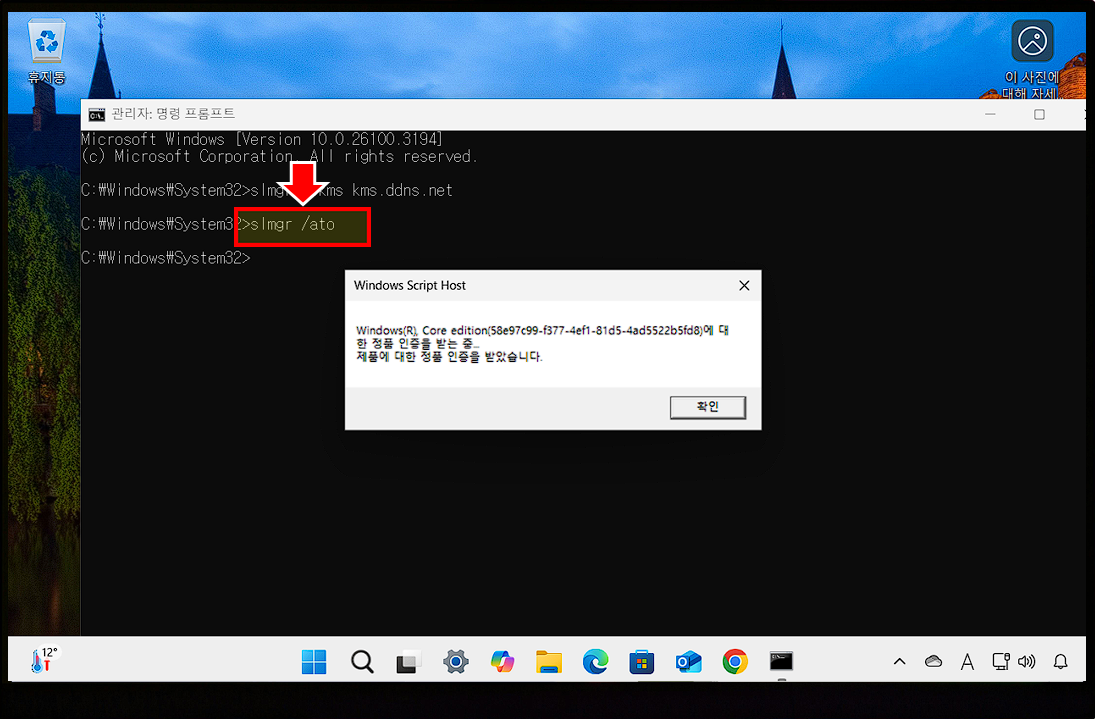This screenshot has width=1095, height=719.
Task: Open the weather widget showing 12°
Action: coord(43,659)
